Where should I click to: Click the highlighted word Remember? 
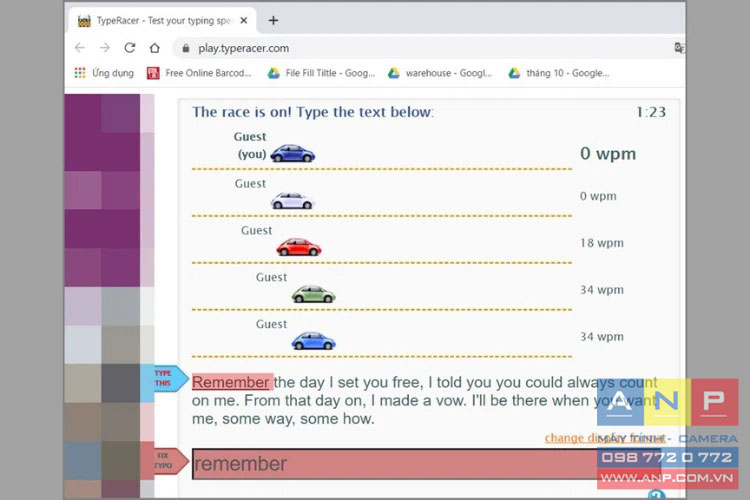[x=232, y=382]
